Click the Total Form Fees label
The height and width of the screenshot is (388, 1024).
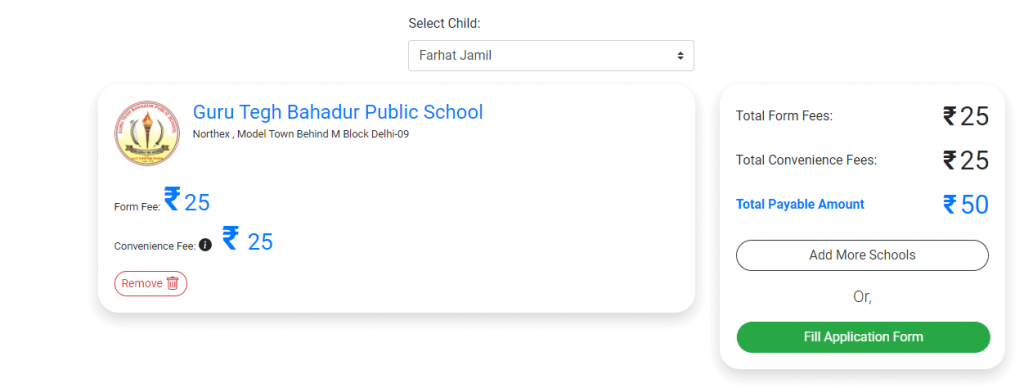point(784,116)
